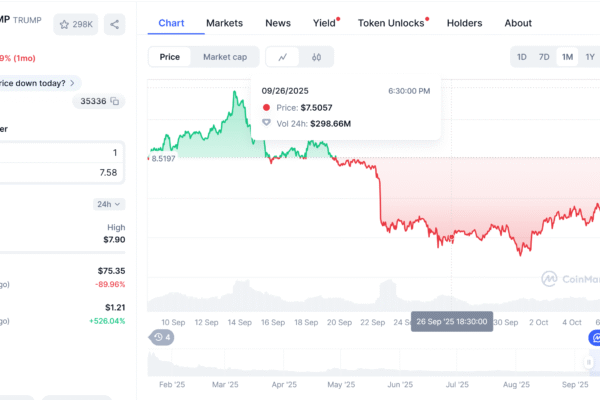Open the 24h timeframe dropdown
Viewport: 600px width, 400px height.
point(103,204)
